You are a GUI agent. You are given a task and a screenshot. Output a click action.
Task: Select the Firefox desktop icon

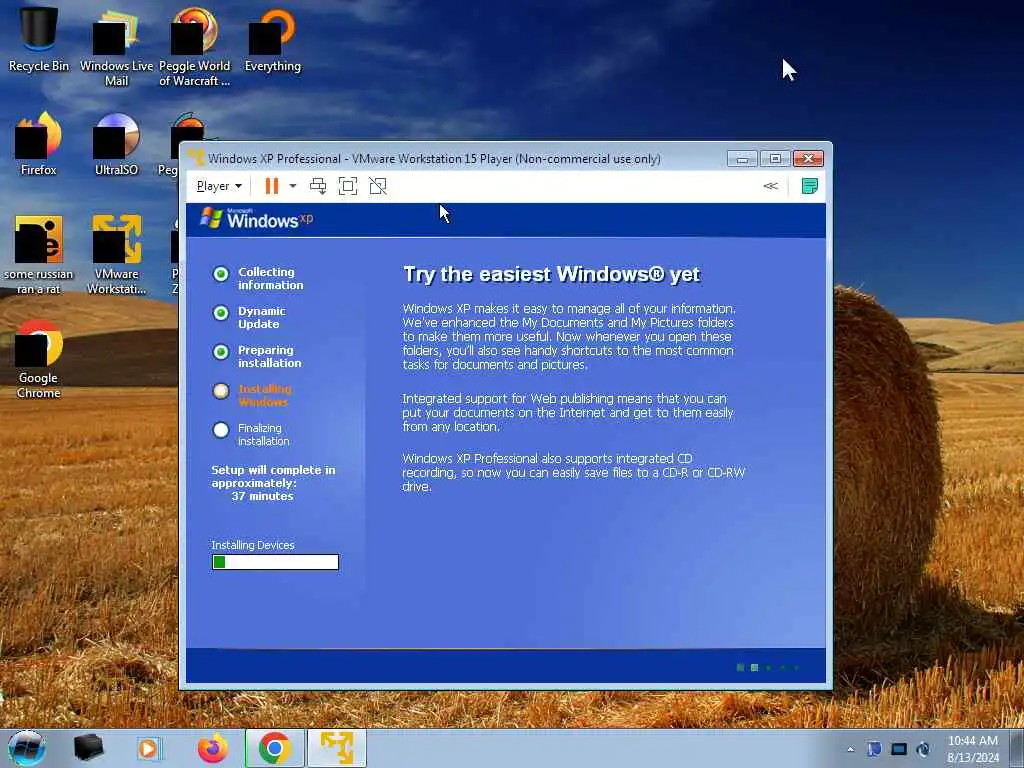(x=38, y=144)
